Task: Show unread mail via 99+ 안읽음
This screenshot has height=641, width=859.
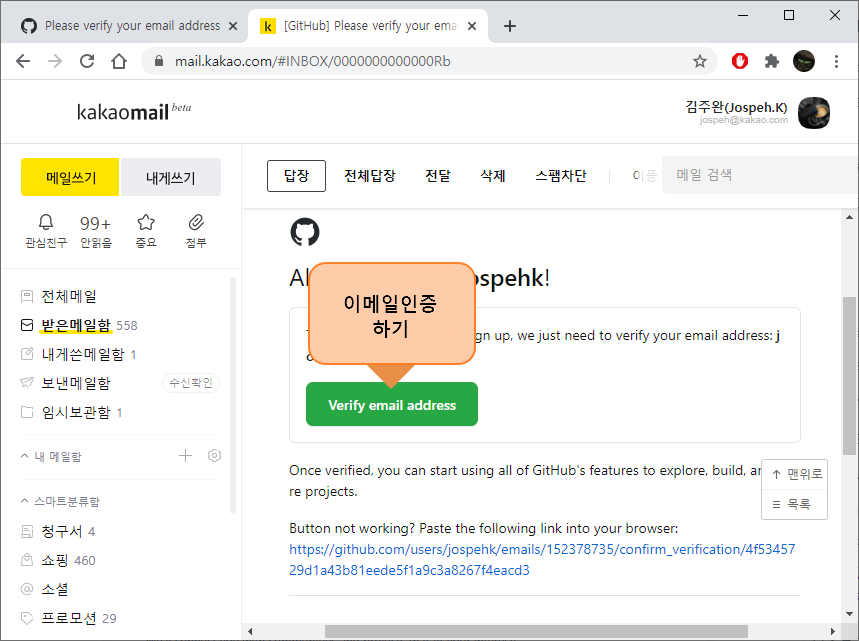Action: [x=96, y=231]
